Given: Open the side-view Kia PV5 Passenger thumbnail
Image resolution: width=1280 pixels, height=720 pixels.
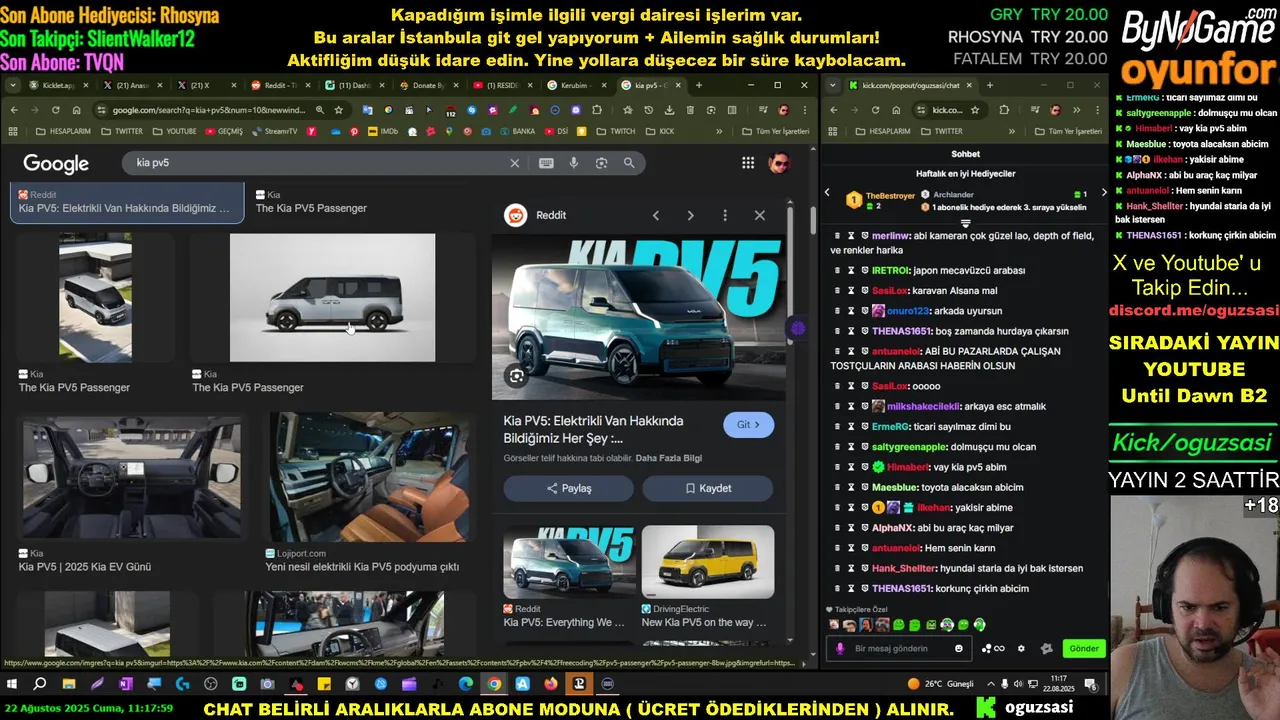Looking at the screenshot, I should (x=332, y=298).
